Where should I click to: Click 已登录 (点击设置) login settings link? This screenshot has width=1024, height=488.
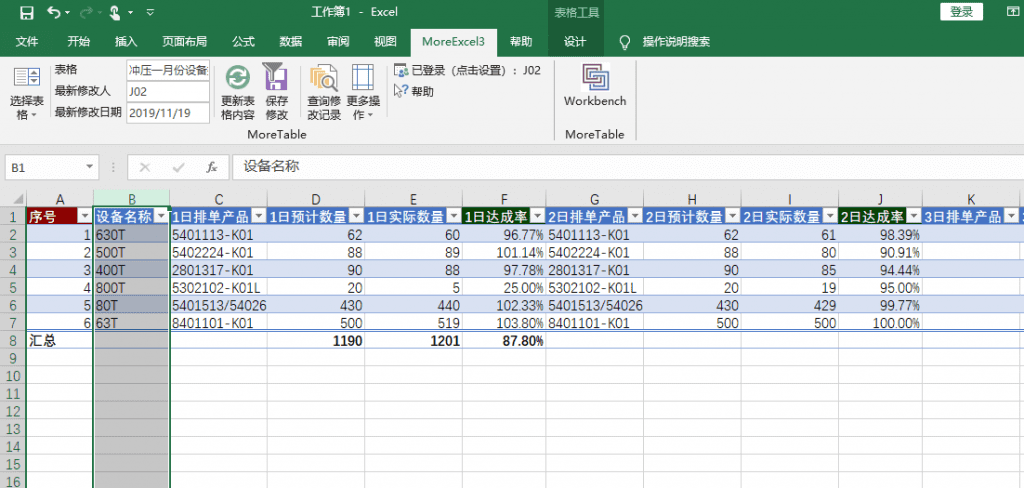click(x=467, y=71)
